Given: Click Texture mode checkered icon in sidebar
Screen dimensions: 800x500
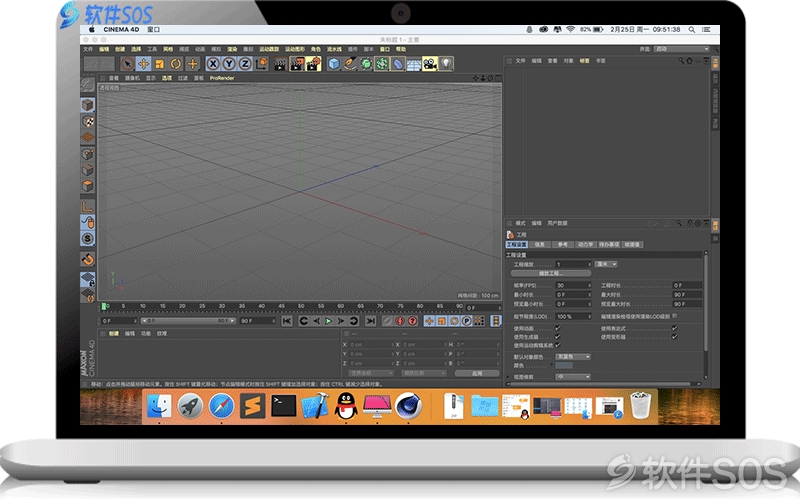Looking at the screenshot, I should [88, 121].
